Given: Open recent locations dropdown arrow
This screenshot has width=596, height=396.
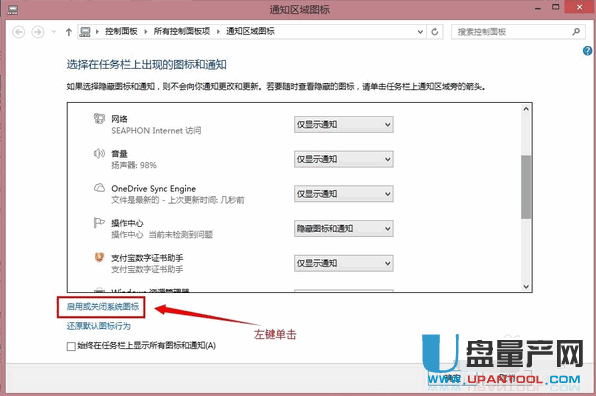Looking at the screenshot, I should [54, 32].
